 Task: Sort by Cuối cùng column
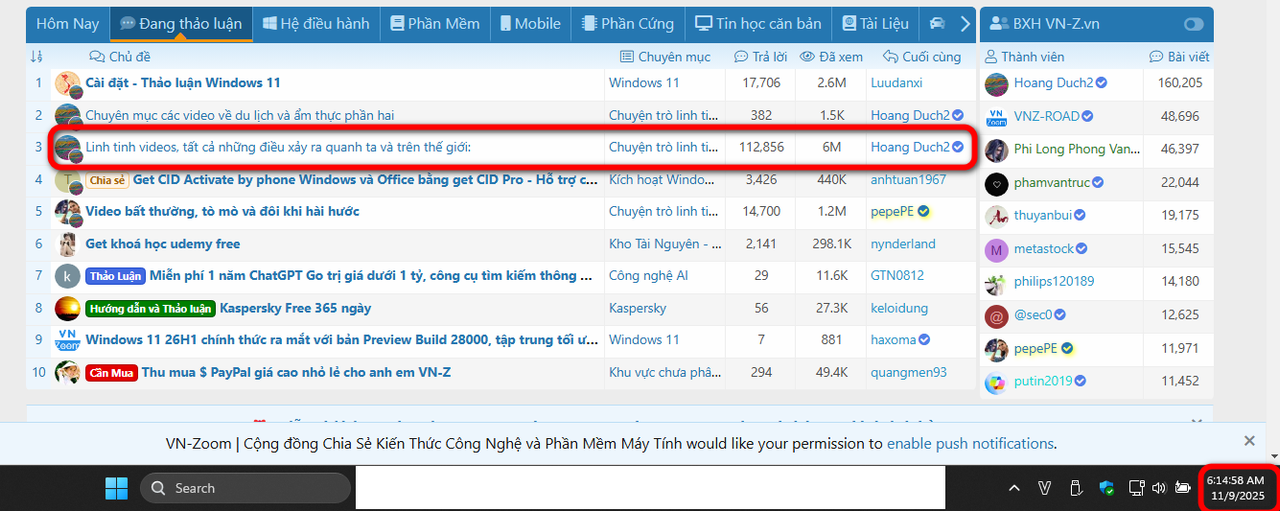[921, 56]
